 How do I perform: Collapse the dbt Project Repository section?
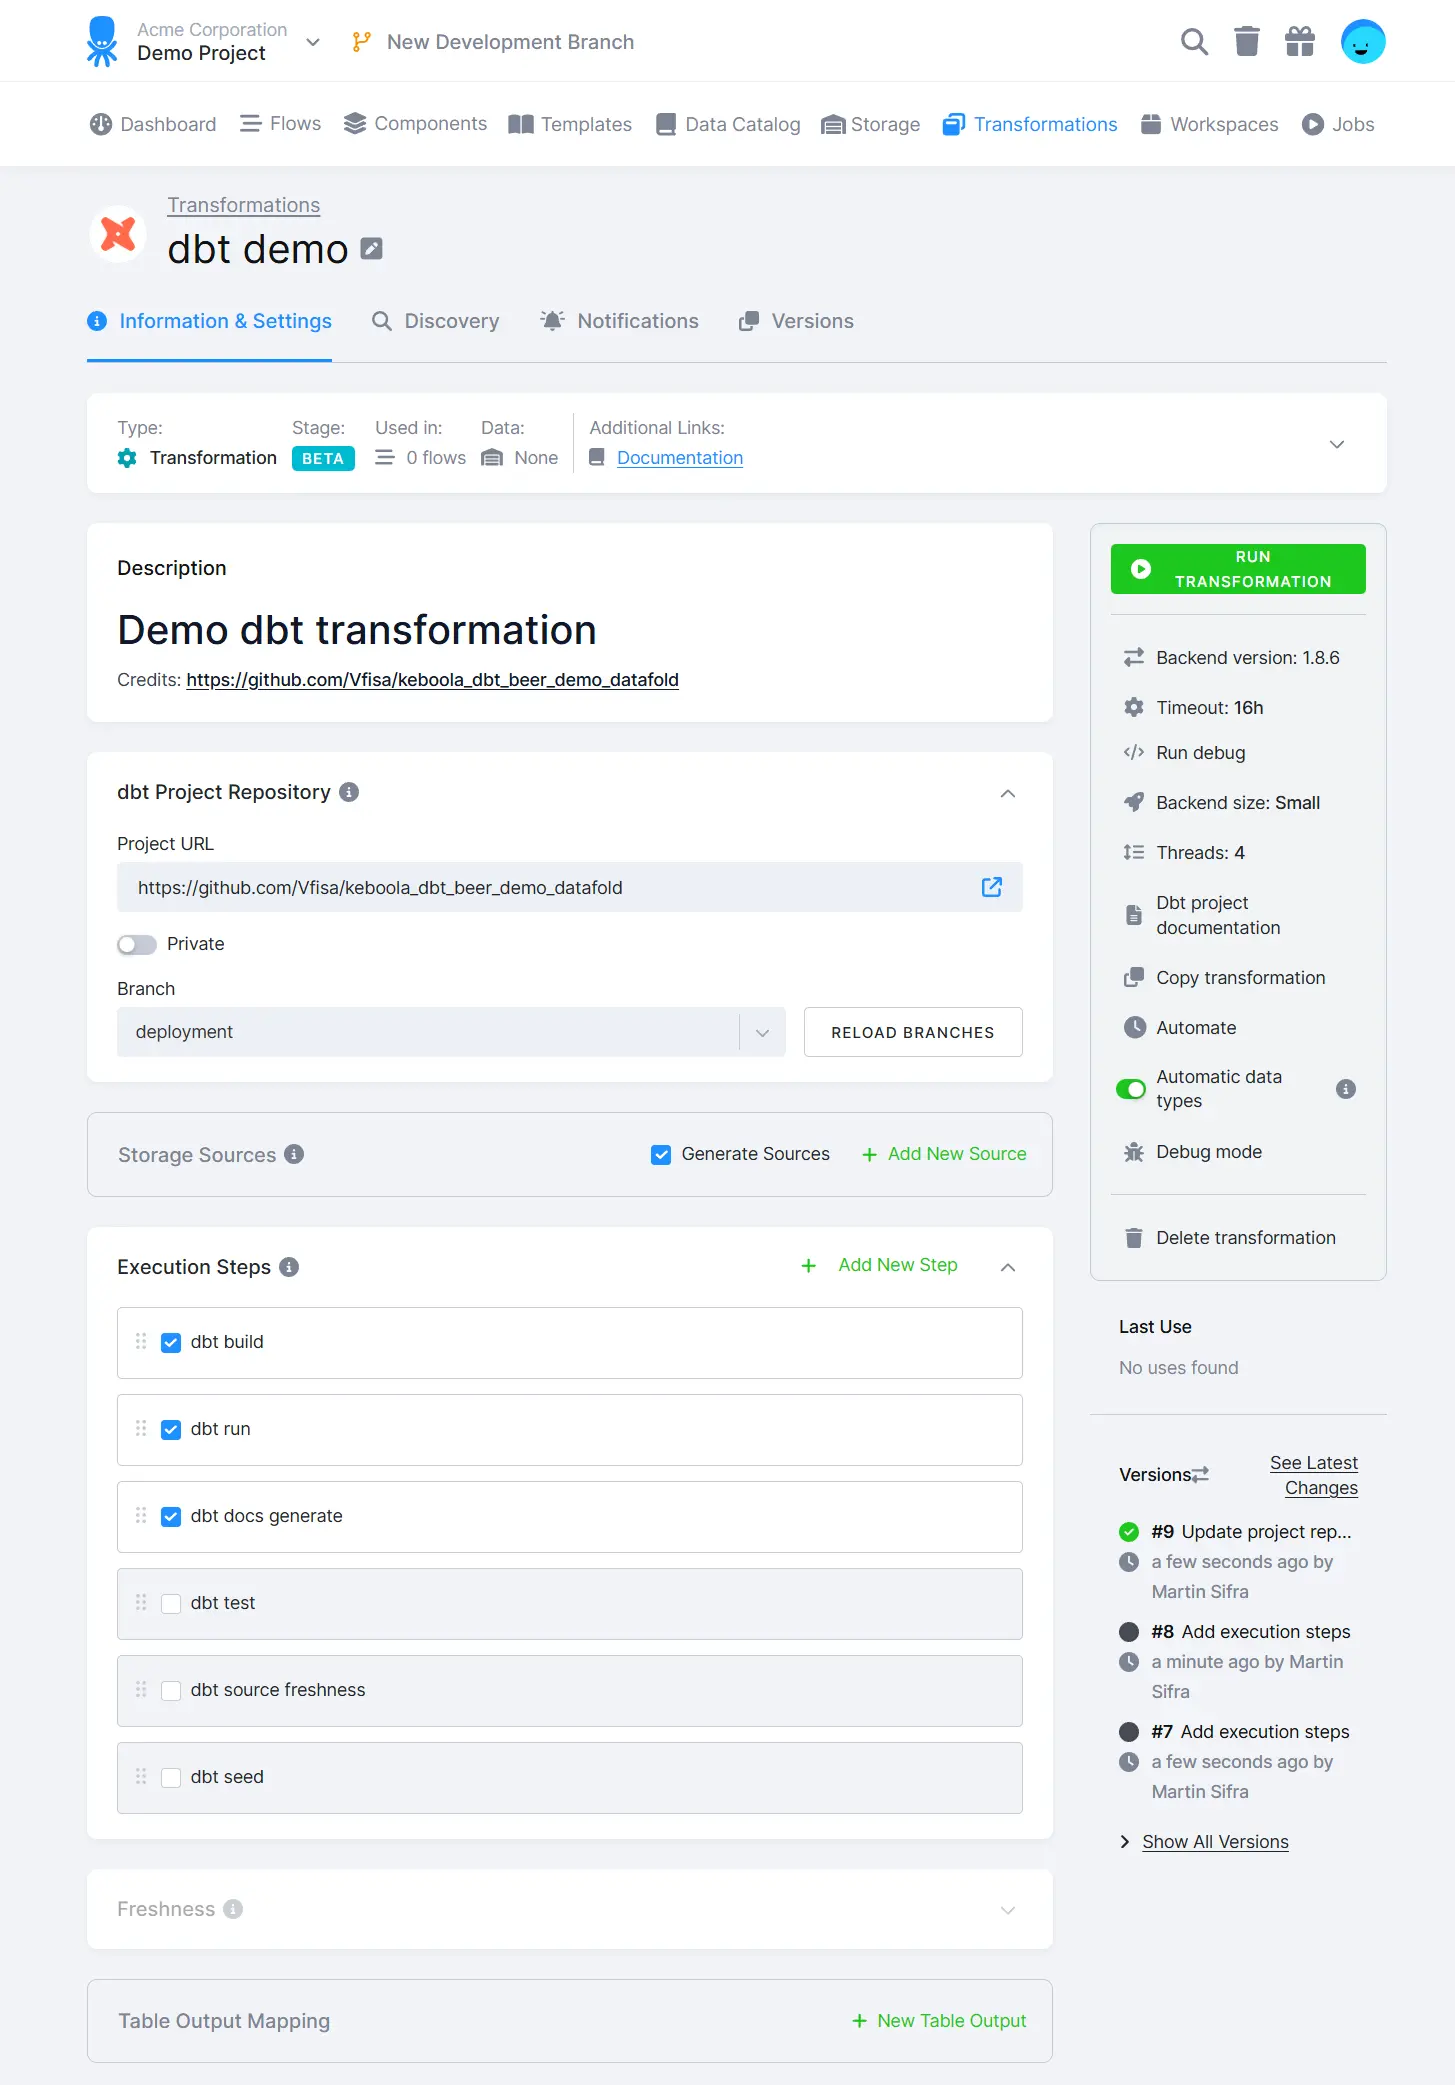click(x=1008, y=794)
